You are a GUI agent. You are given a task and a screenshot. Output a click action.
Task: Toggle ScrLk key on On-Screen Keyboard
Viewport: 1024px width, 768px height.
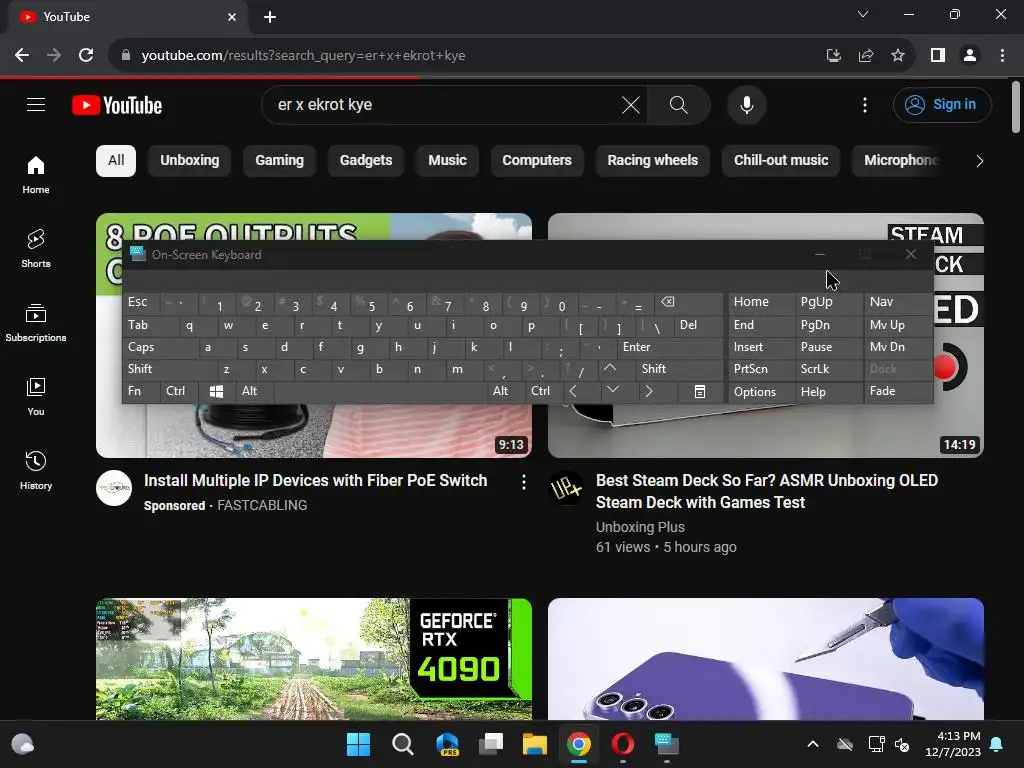[x=828, y=369]
